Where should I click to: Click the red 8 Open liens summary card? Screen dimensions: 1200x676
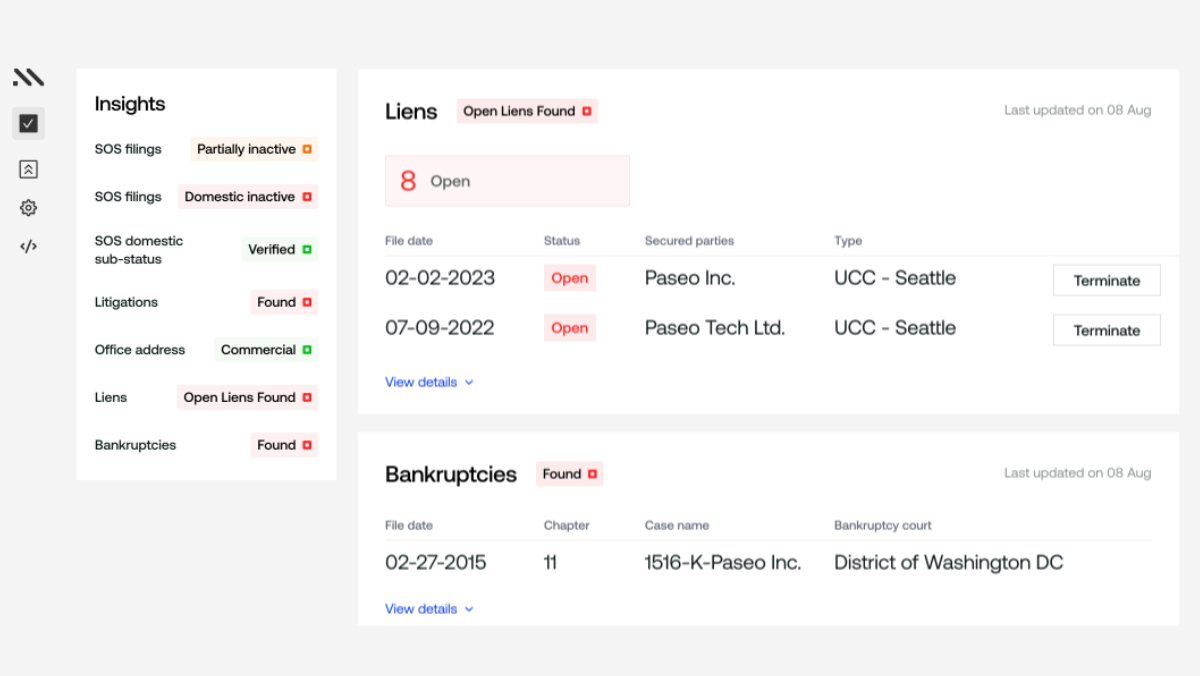coord(507,180)
